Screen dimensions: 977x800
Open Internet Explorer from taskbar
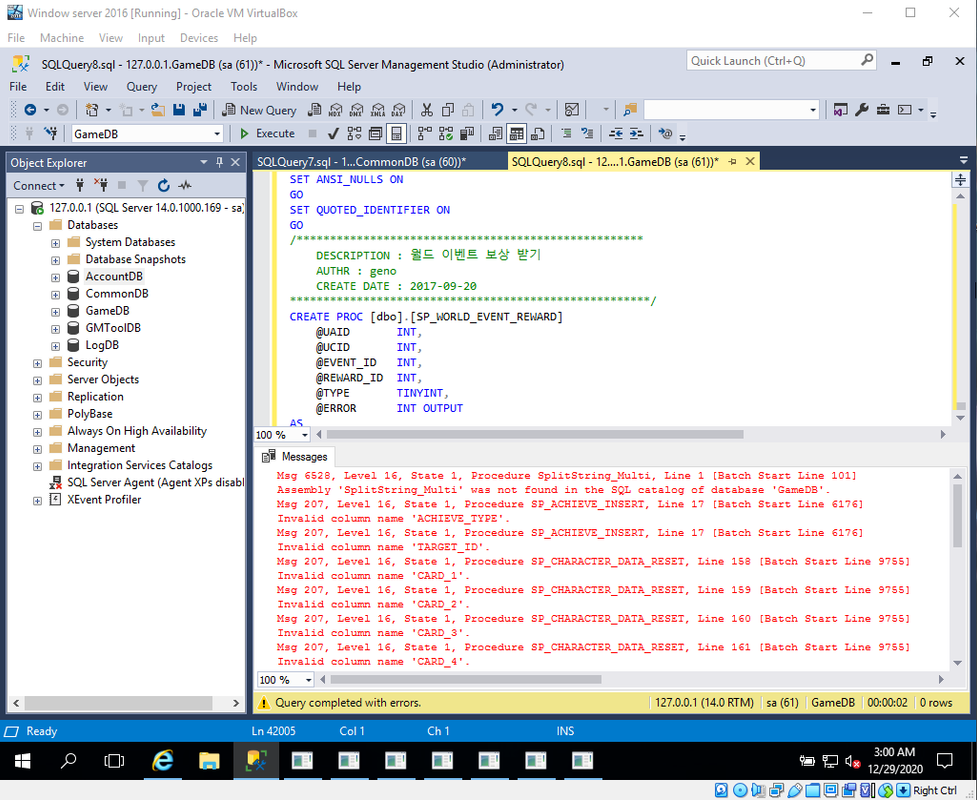click(163, 761)
